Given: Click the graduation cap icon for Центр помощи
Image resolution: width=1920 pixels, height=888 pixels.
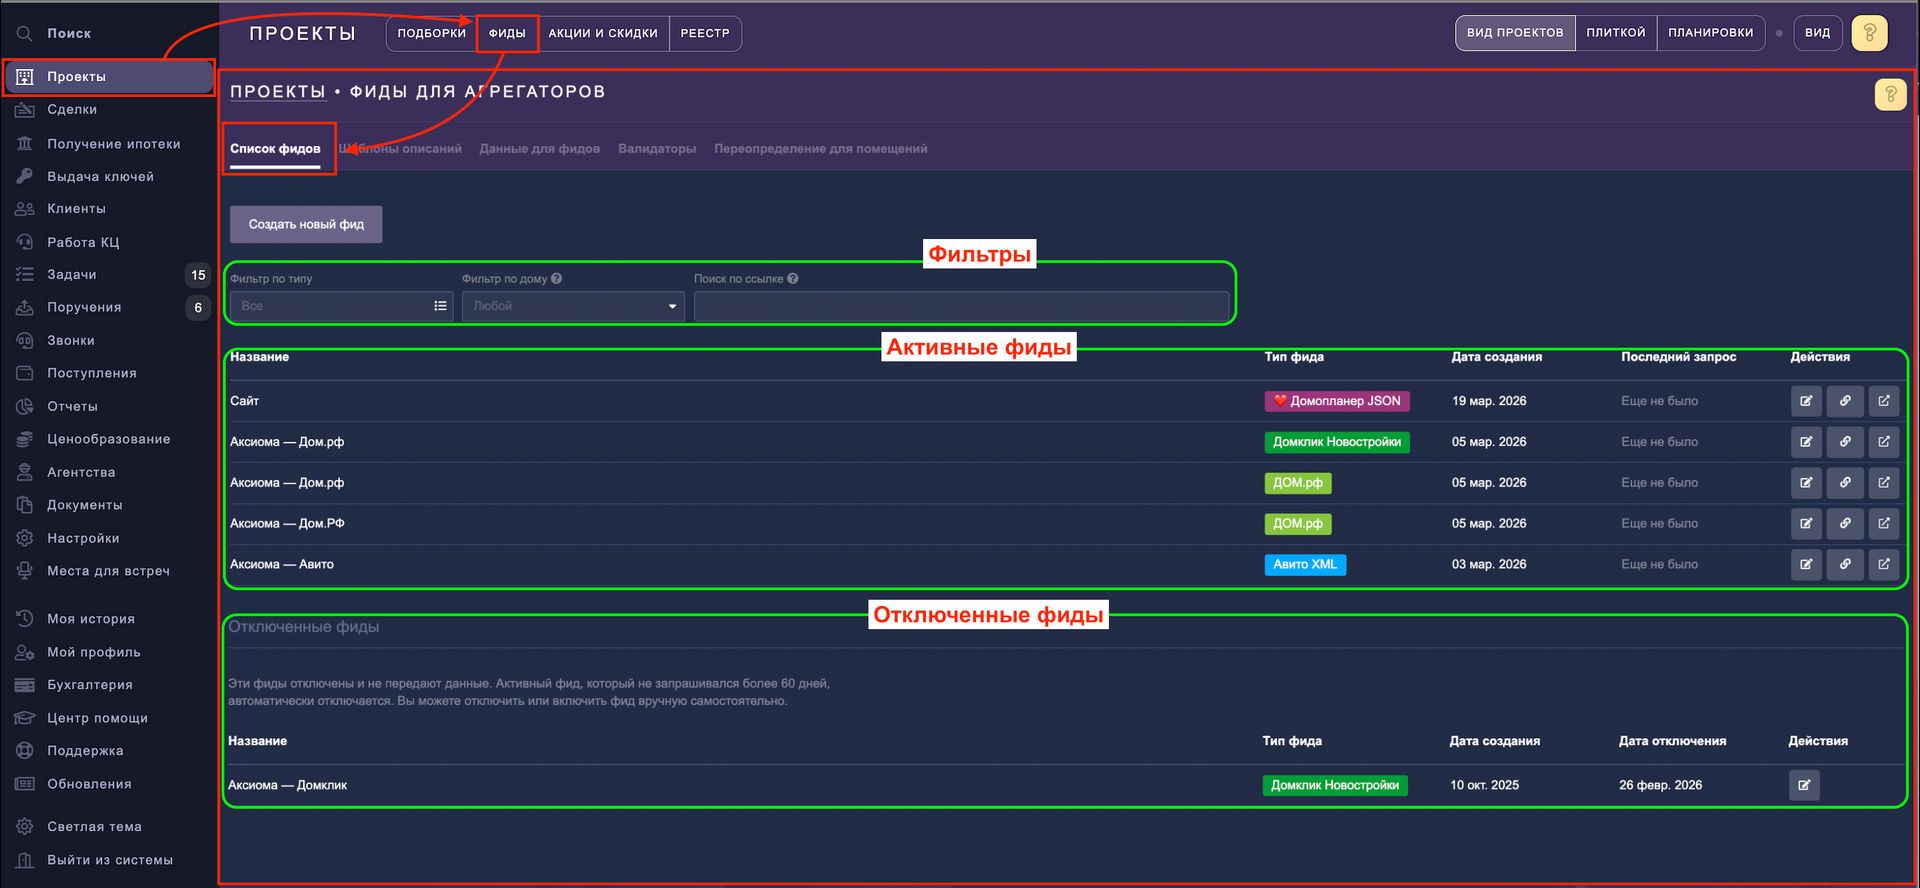Looking at the screenshot, I should pyautogui.click(x=25, y=718).
